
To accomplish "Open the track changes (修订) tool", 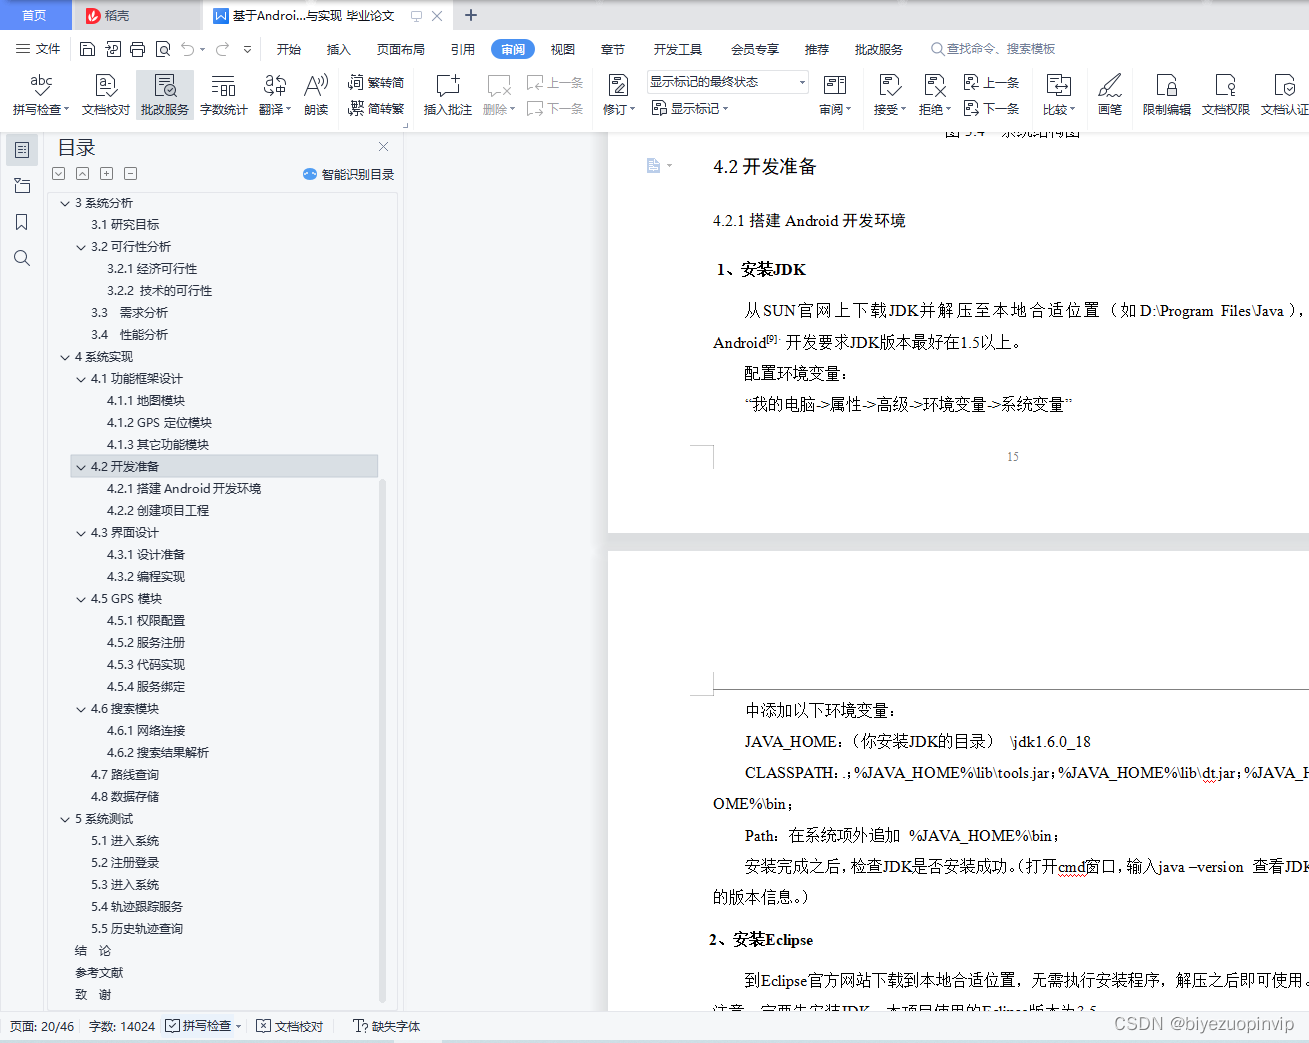I will click(x=619, y=95).
